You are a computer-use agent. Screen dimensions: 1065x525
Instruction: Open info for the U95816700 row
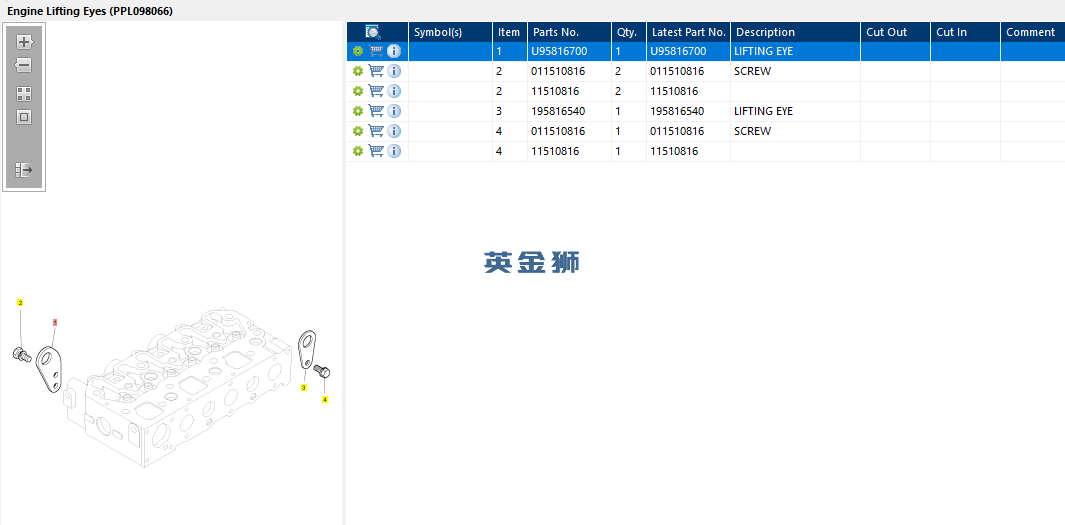394,51
